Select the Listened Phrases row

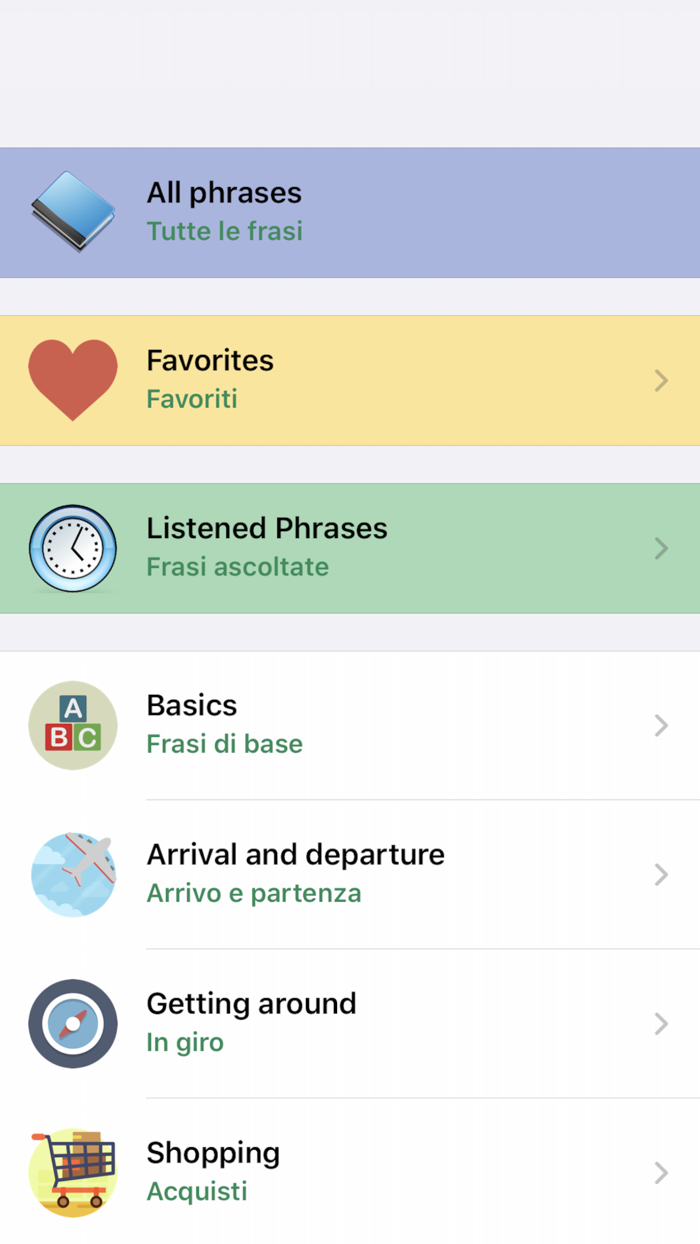pyautogui.click(x=350, y=548)
